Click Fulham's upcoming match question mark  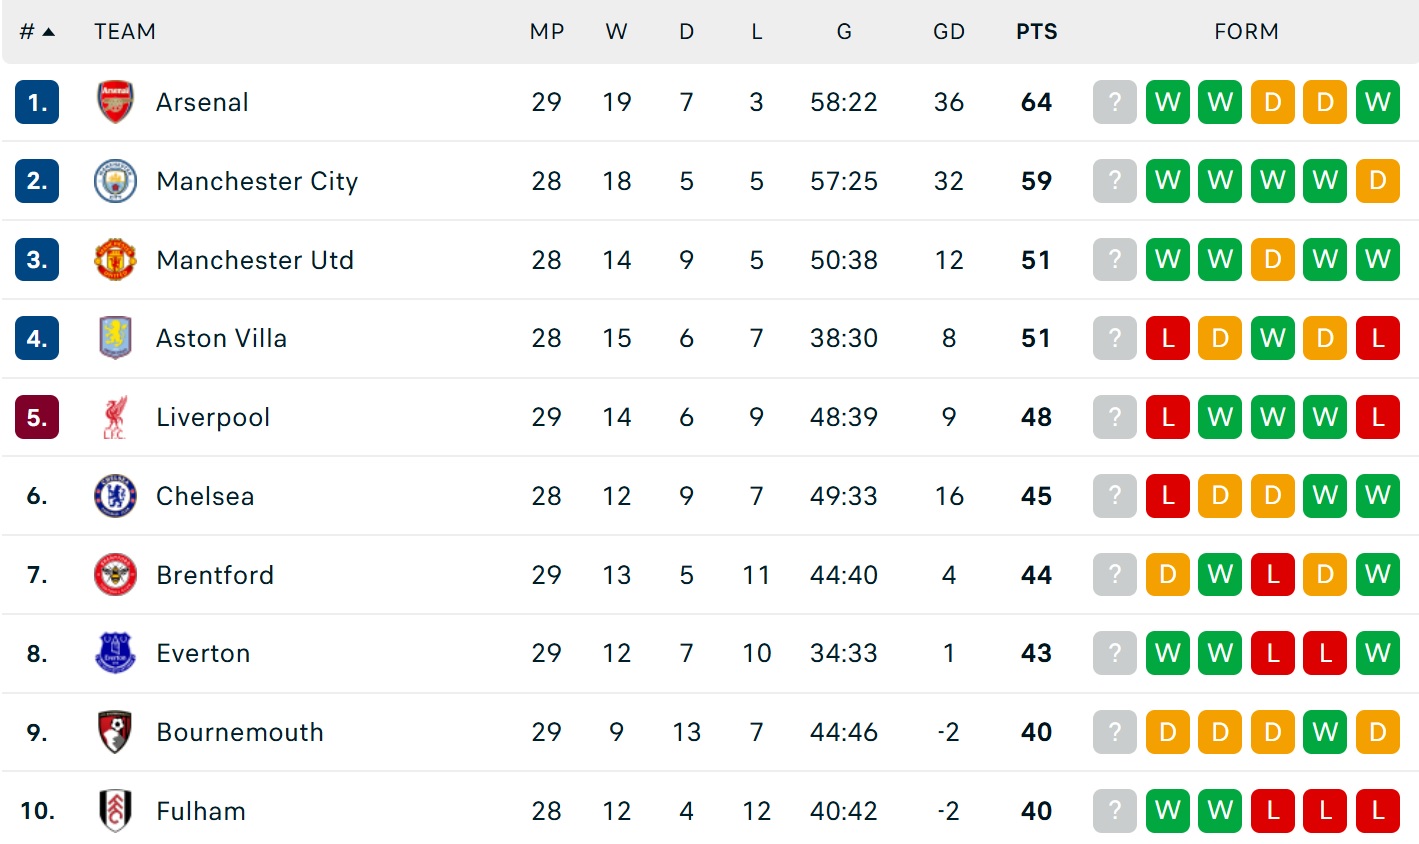click(x=1115, y=811)
